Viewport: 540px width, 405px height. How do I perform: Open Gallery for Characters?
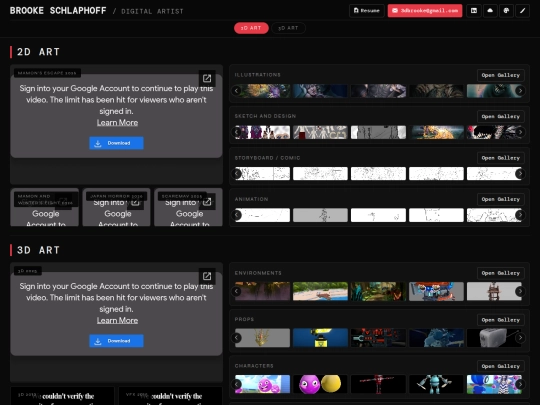501,366
